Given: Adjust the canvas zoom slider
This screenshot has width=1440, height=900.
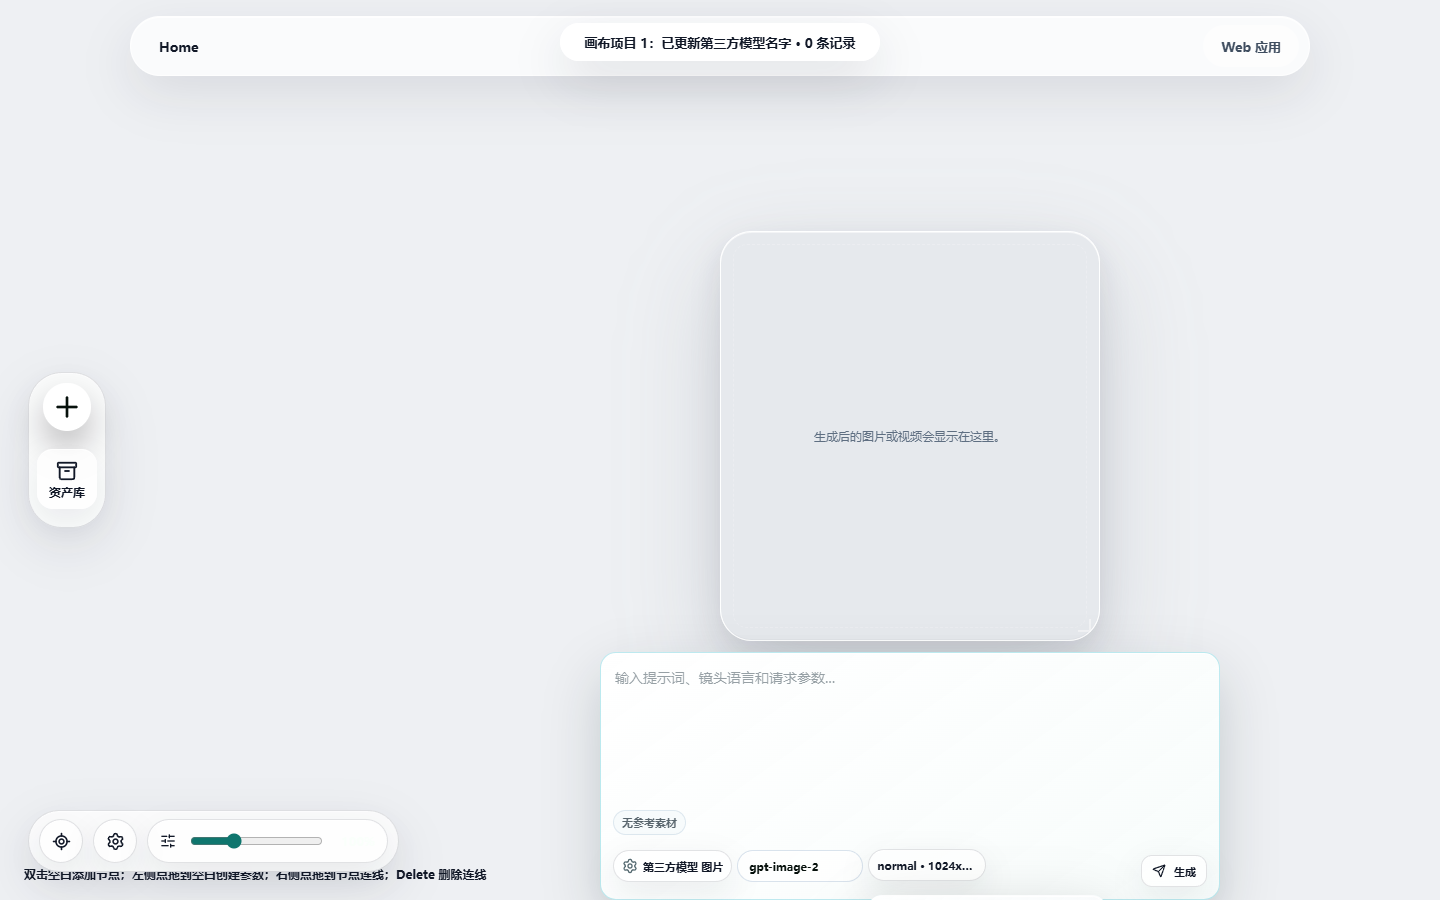Looking at the screenshot, I should point(256,841).
